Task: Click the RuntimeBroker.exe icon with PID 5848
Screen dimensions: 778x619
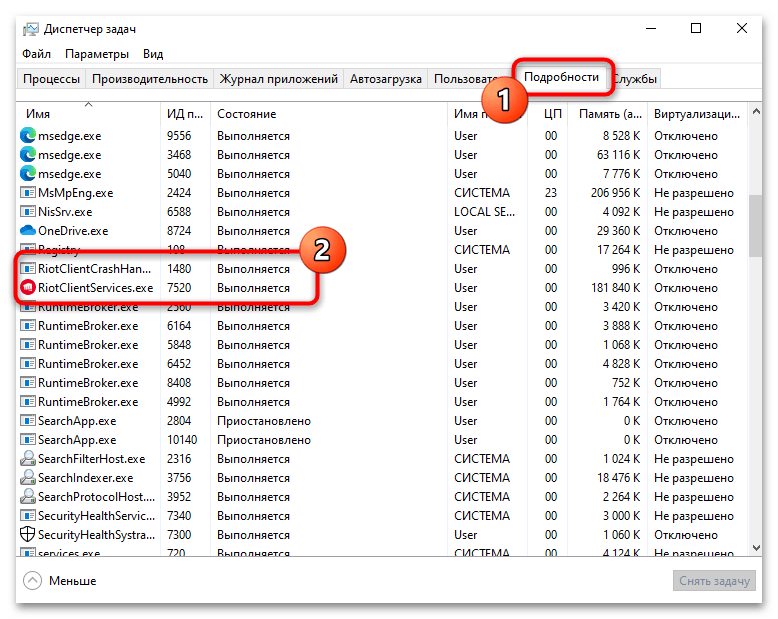Action: click(28, 345)
